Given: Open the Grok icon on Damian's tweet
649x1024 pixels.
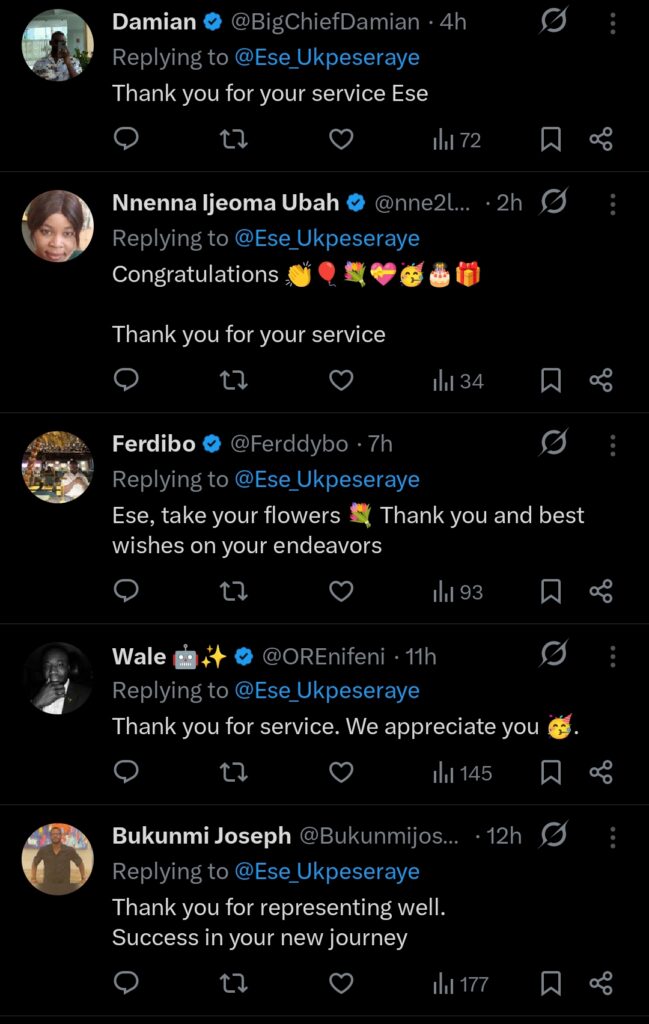Looking at the screenshot, I should pos(553,22).
